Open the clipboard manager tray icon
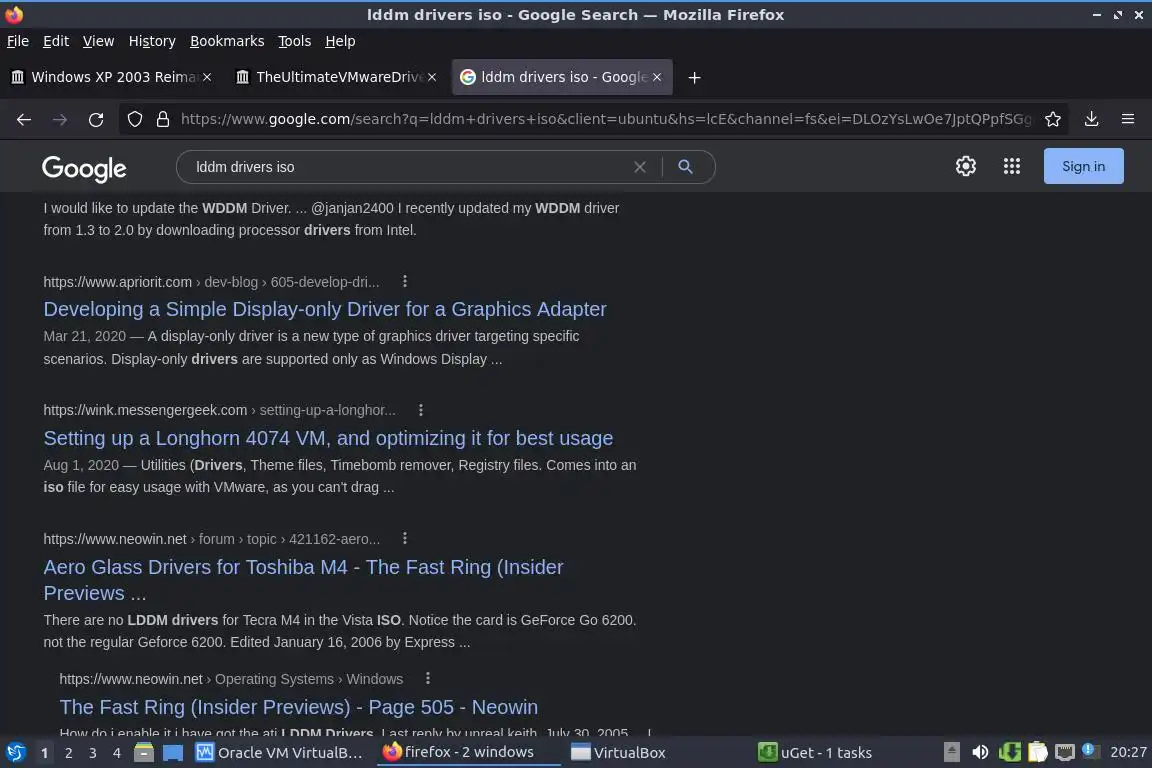 [1037, 752]
